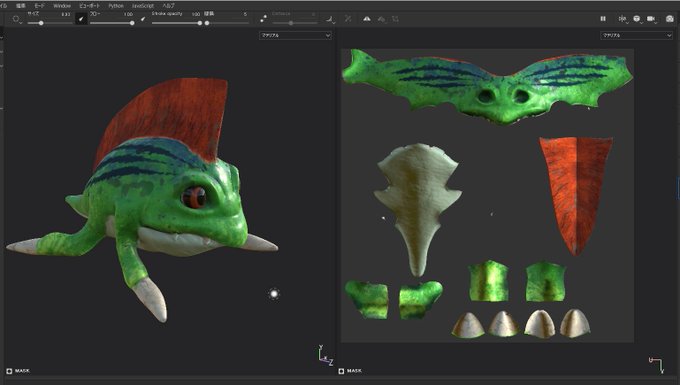Open the Window menu

(62, 6)
